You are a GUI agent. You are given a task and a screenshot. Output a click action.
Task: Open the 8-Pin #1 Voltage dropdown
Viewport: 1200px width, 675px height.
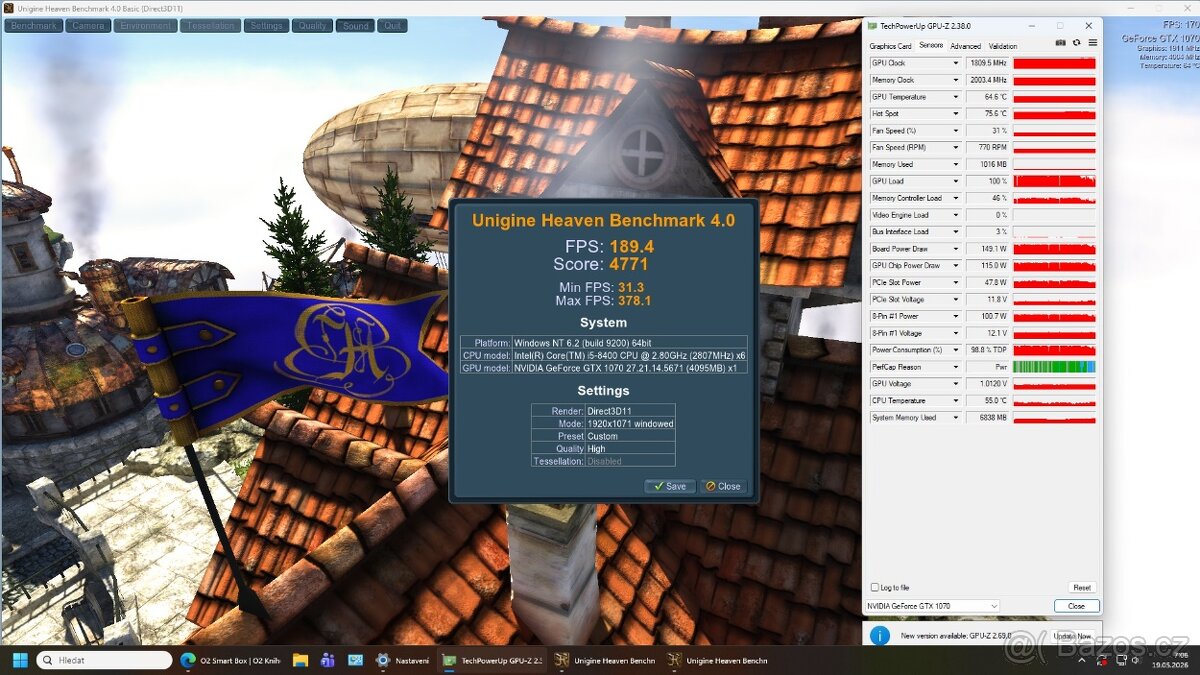pos(955,333)
